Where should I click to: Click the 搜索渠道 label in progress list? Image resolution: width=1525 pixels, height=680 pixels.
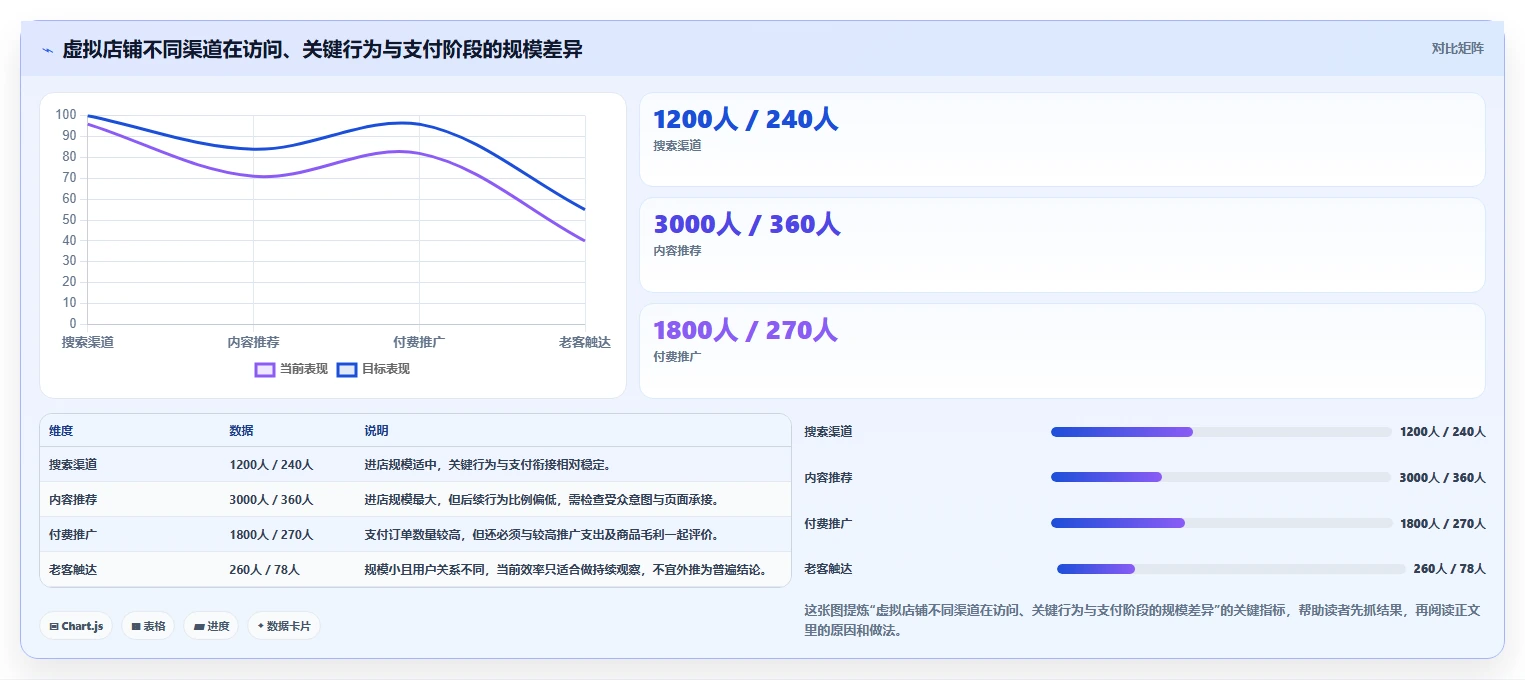(829, 432)
